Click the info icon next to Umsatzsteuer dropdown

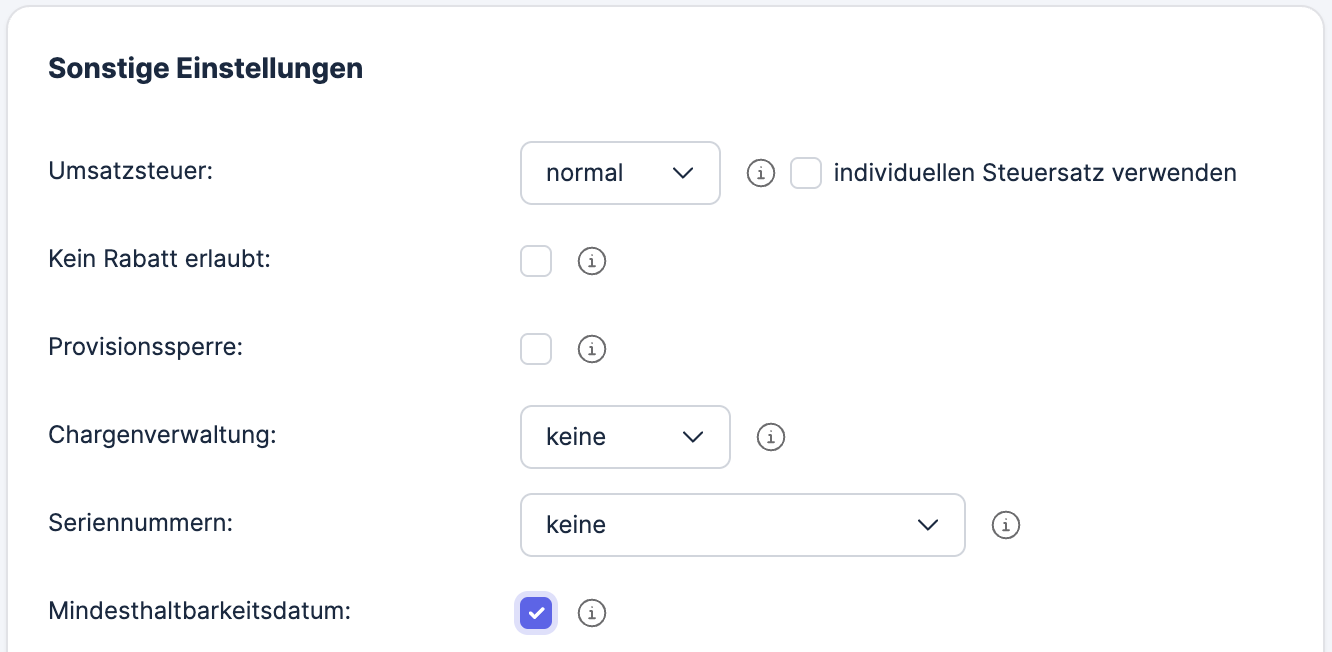click(x=761, y=174)
